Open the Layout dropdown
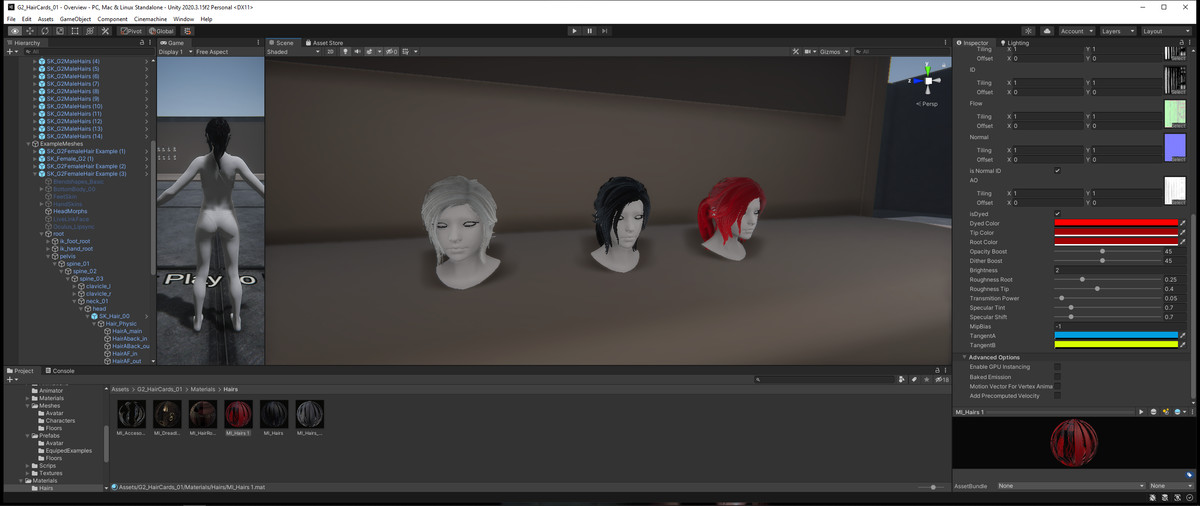 pyautogui.click(x=1166, y=31)
